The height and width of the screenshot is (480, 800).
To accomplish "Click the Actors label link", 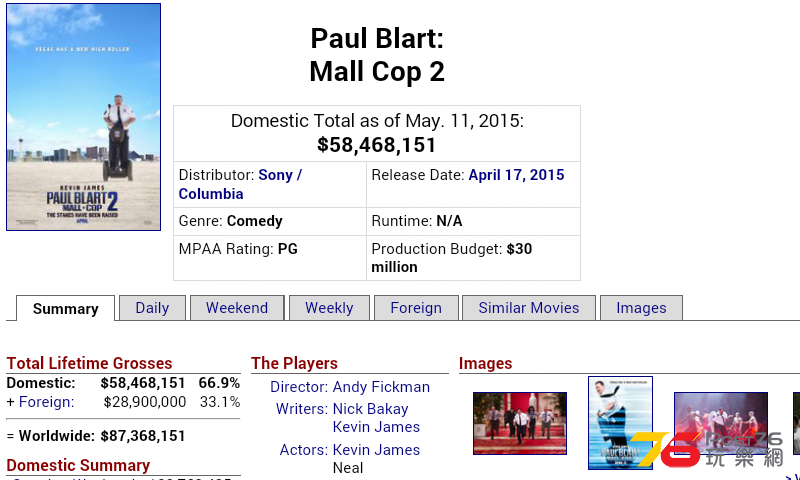I will coord(304,450).
